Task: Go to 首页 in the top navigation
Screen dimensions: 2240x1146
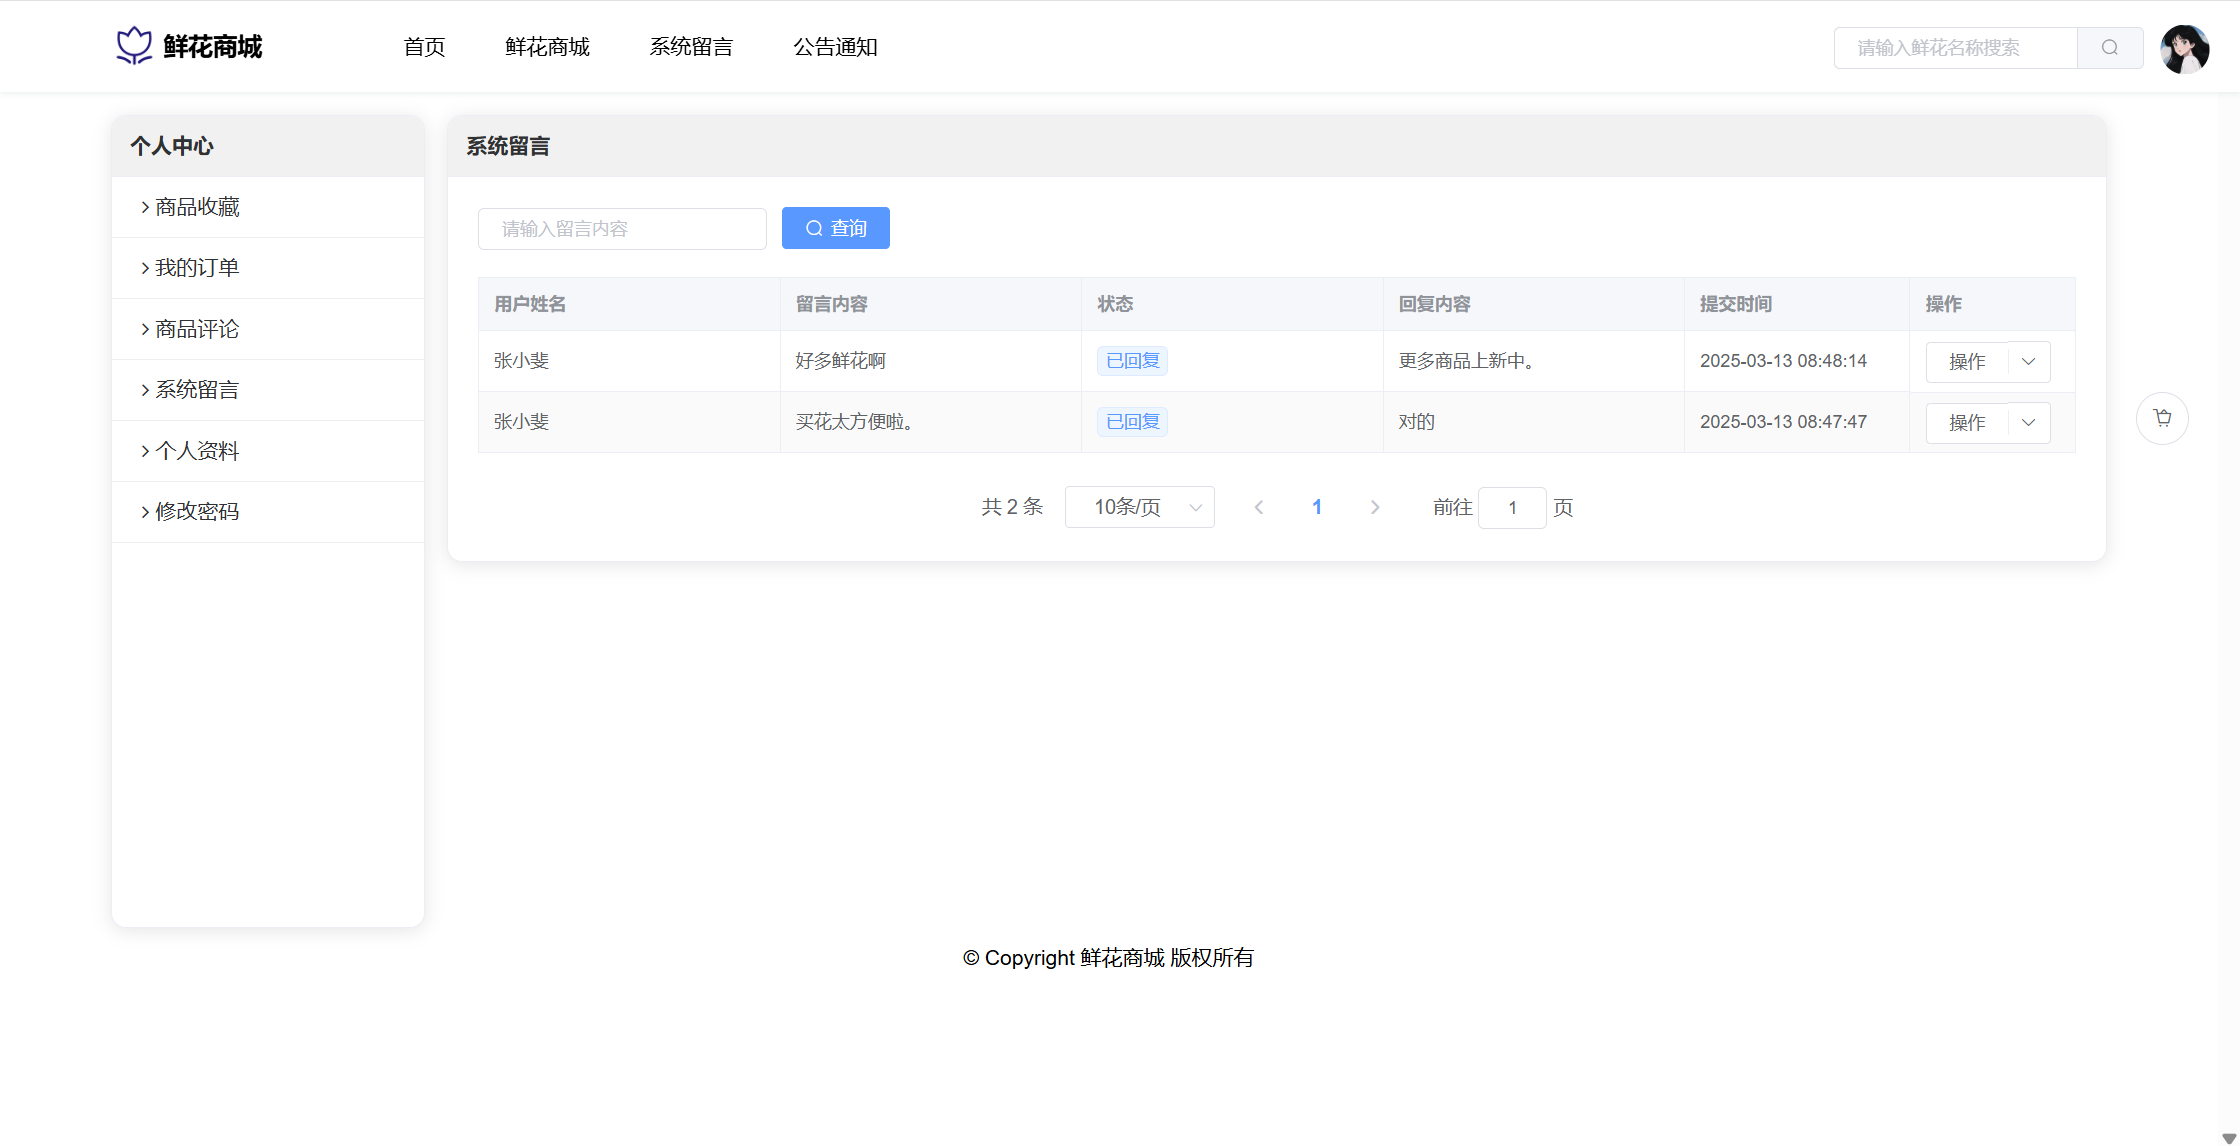Action: click(424, 47)
